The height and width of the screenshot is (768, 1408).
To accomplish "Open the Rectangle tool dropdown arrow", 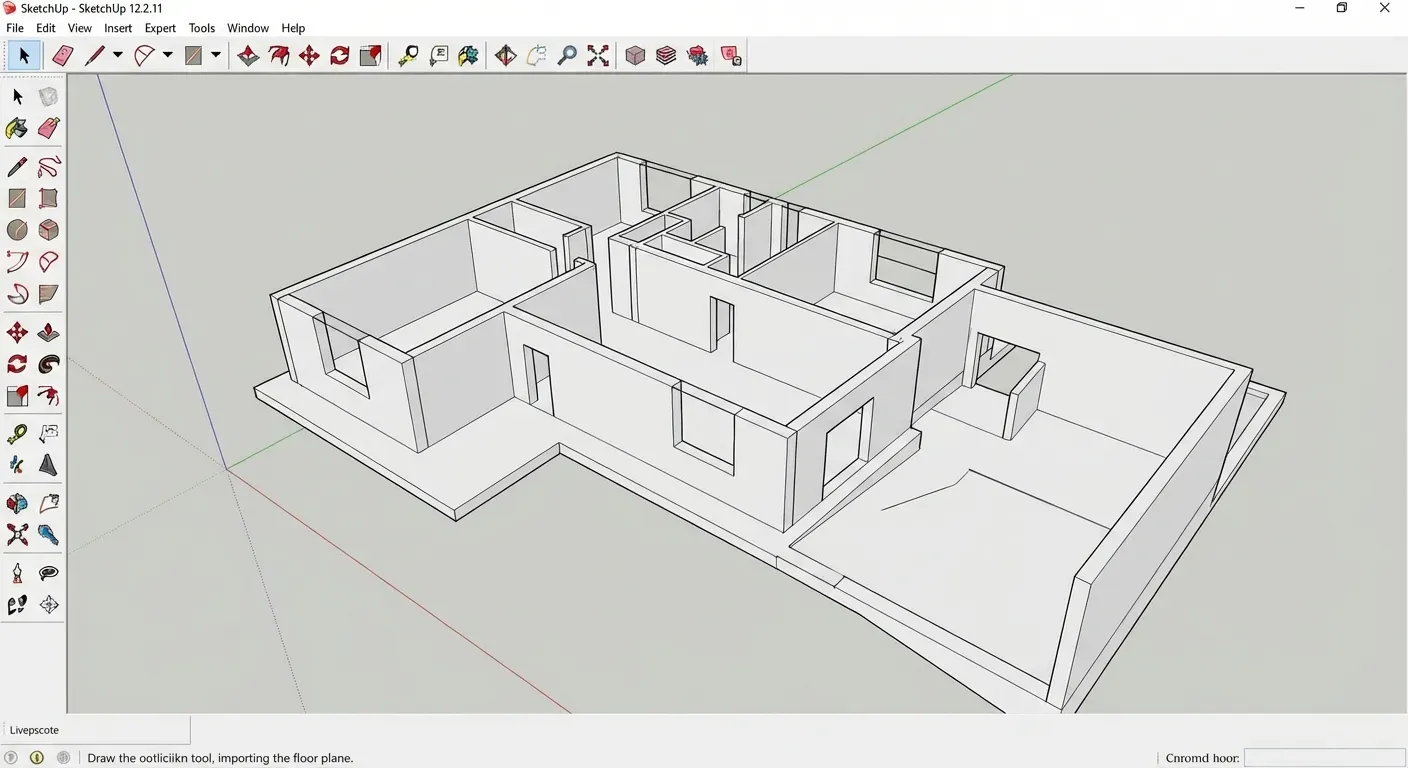I will coord(216,55).
